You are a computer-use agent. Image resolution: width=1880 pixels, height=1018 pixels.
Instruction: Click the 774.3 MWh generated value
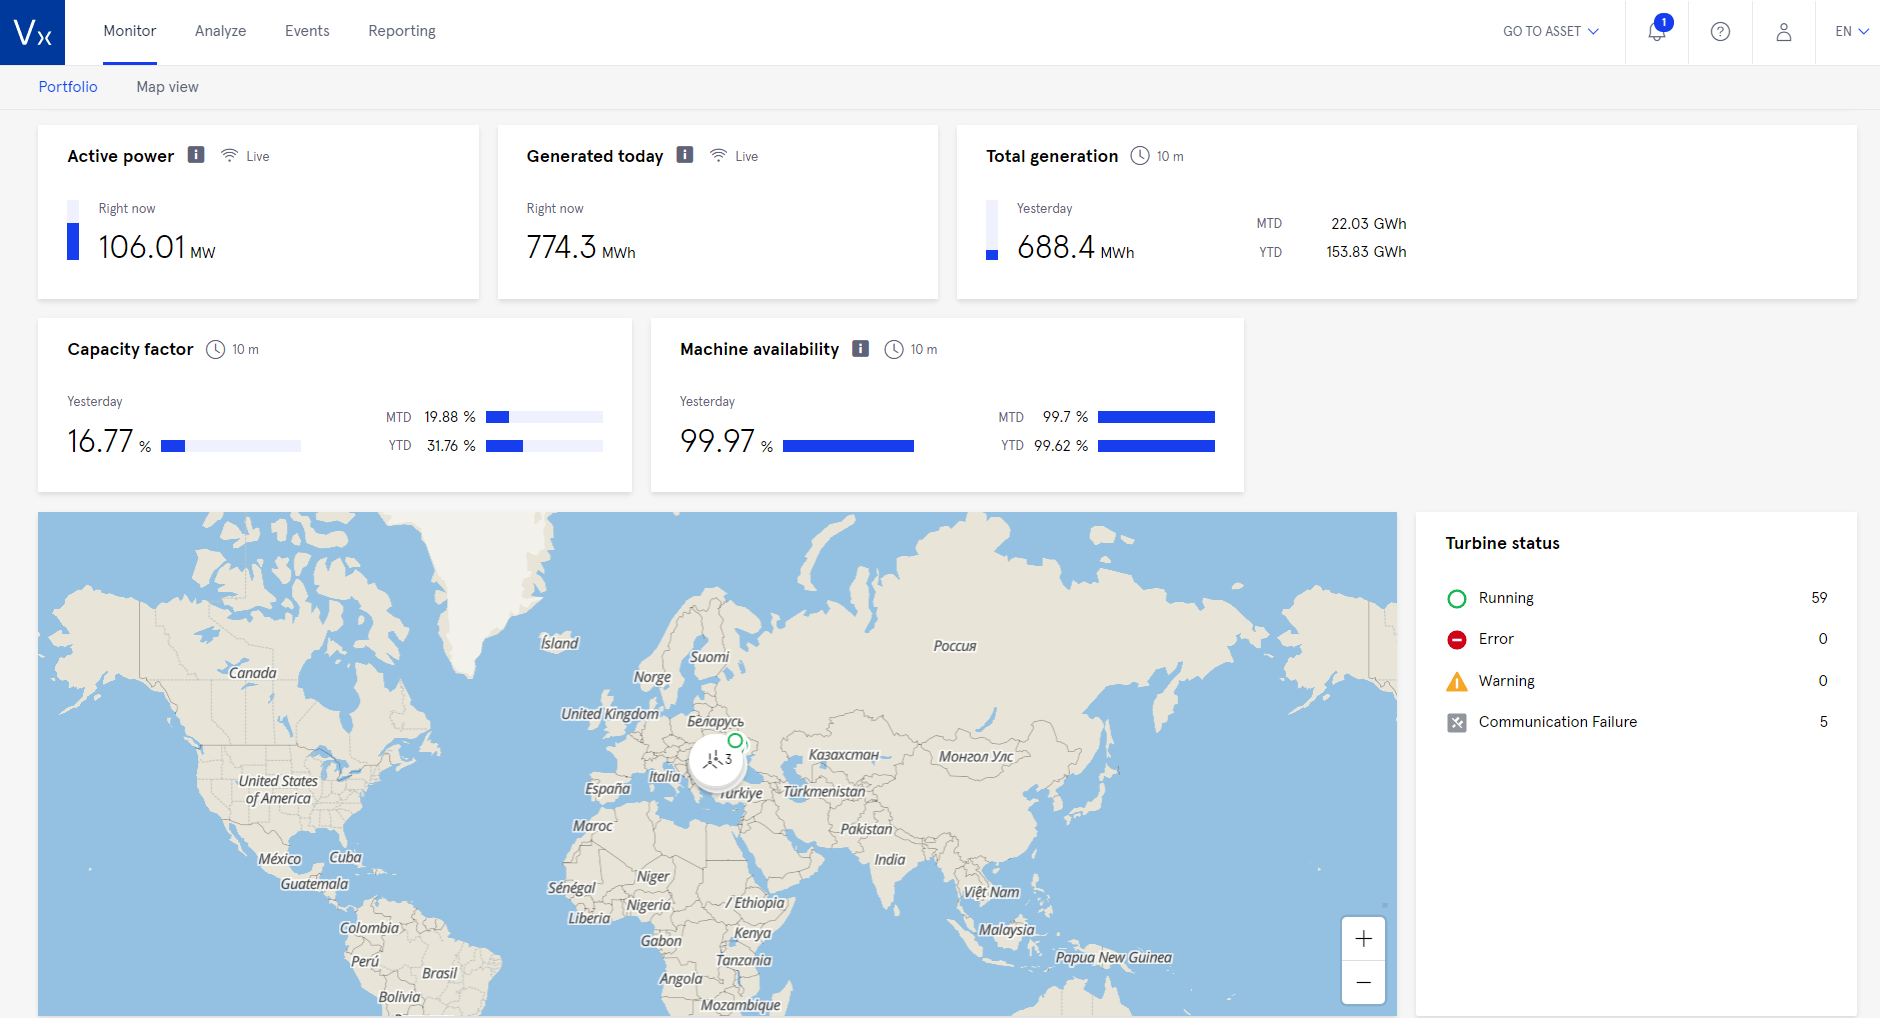581,247
